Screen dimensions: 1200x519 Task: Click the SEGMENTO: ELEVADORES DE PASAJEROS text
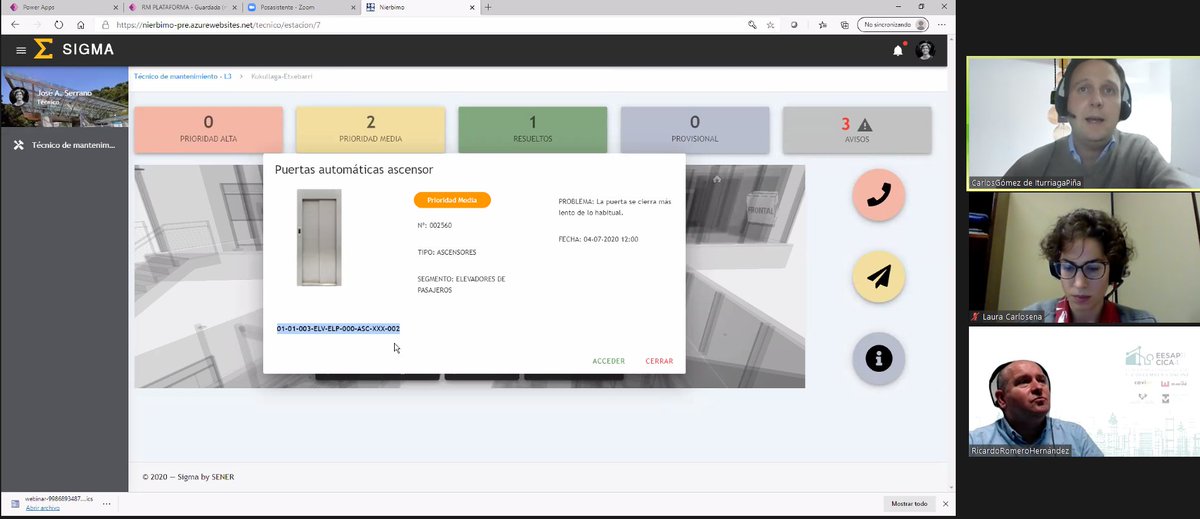pos(461,284)
